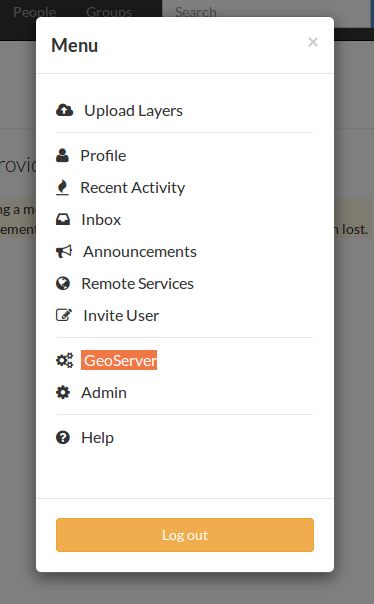The image size is (374, 604).
Task: Click the orange Log out button
Action: click(185, 535)
